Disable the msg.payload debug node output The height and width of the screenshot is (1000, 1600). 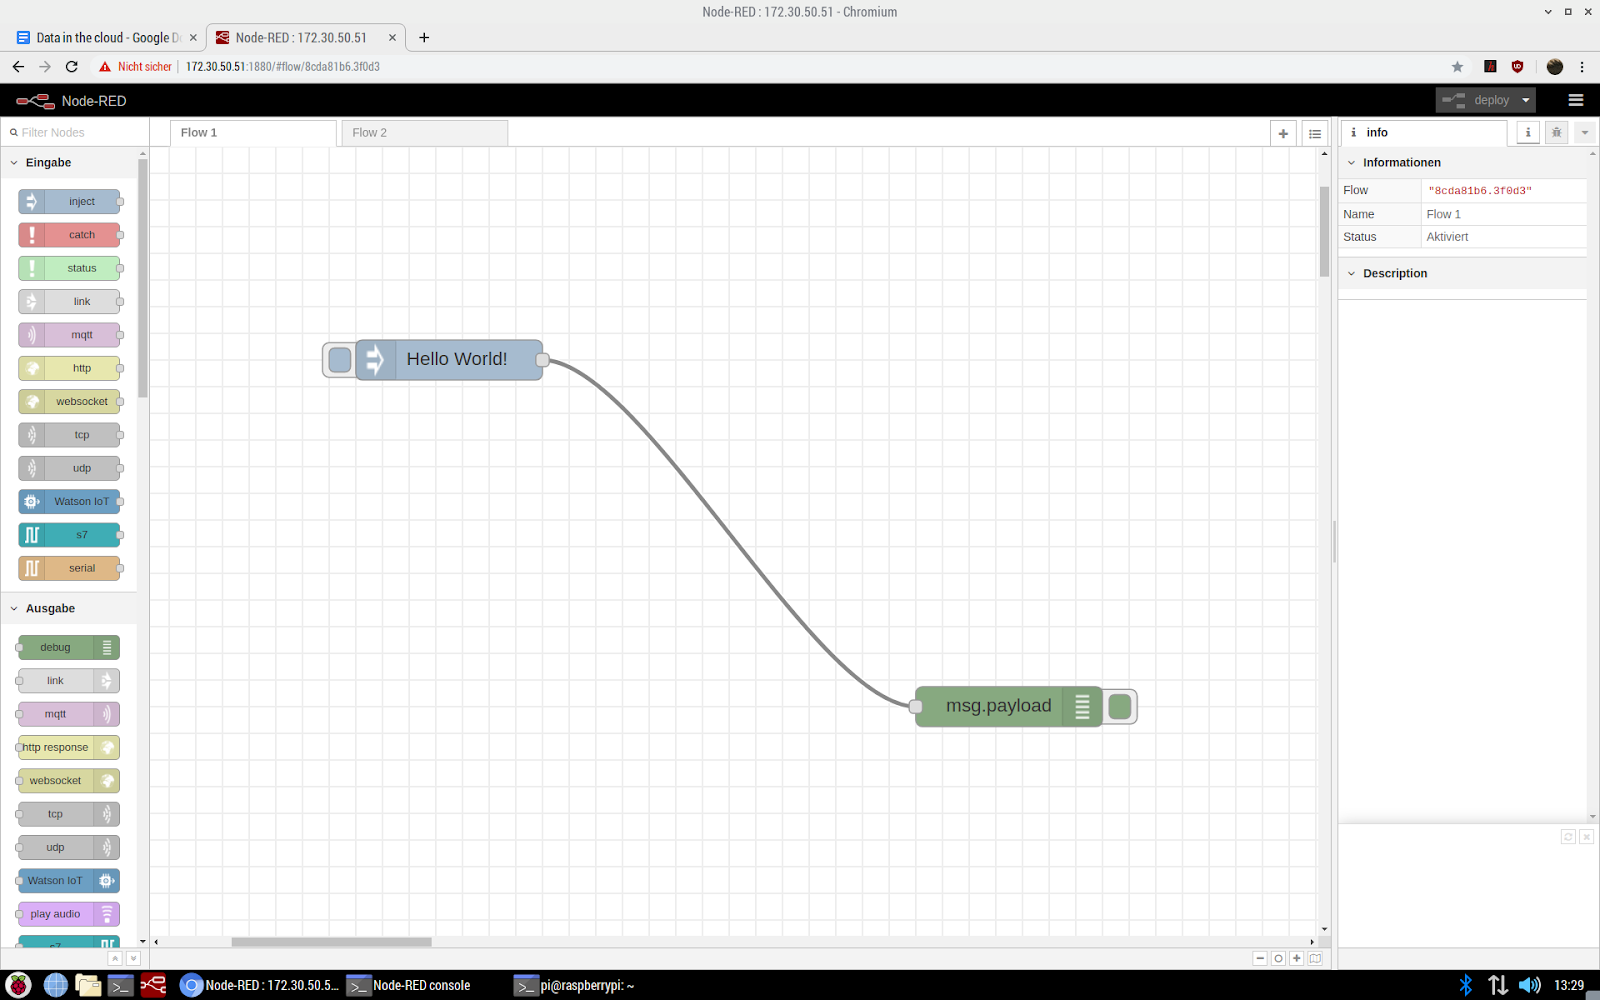pos(1119,706)
